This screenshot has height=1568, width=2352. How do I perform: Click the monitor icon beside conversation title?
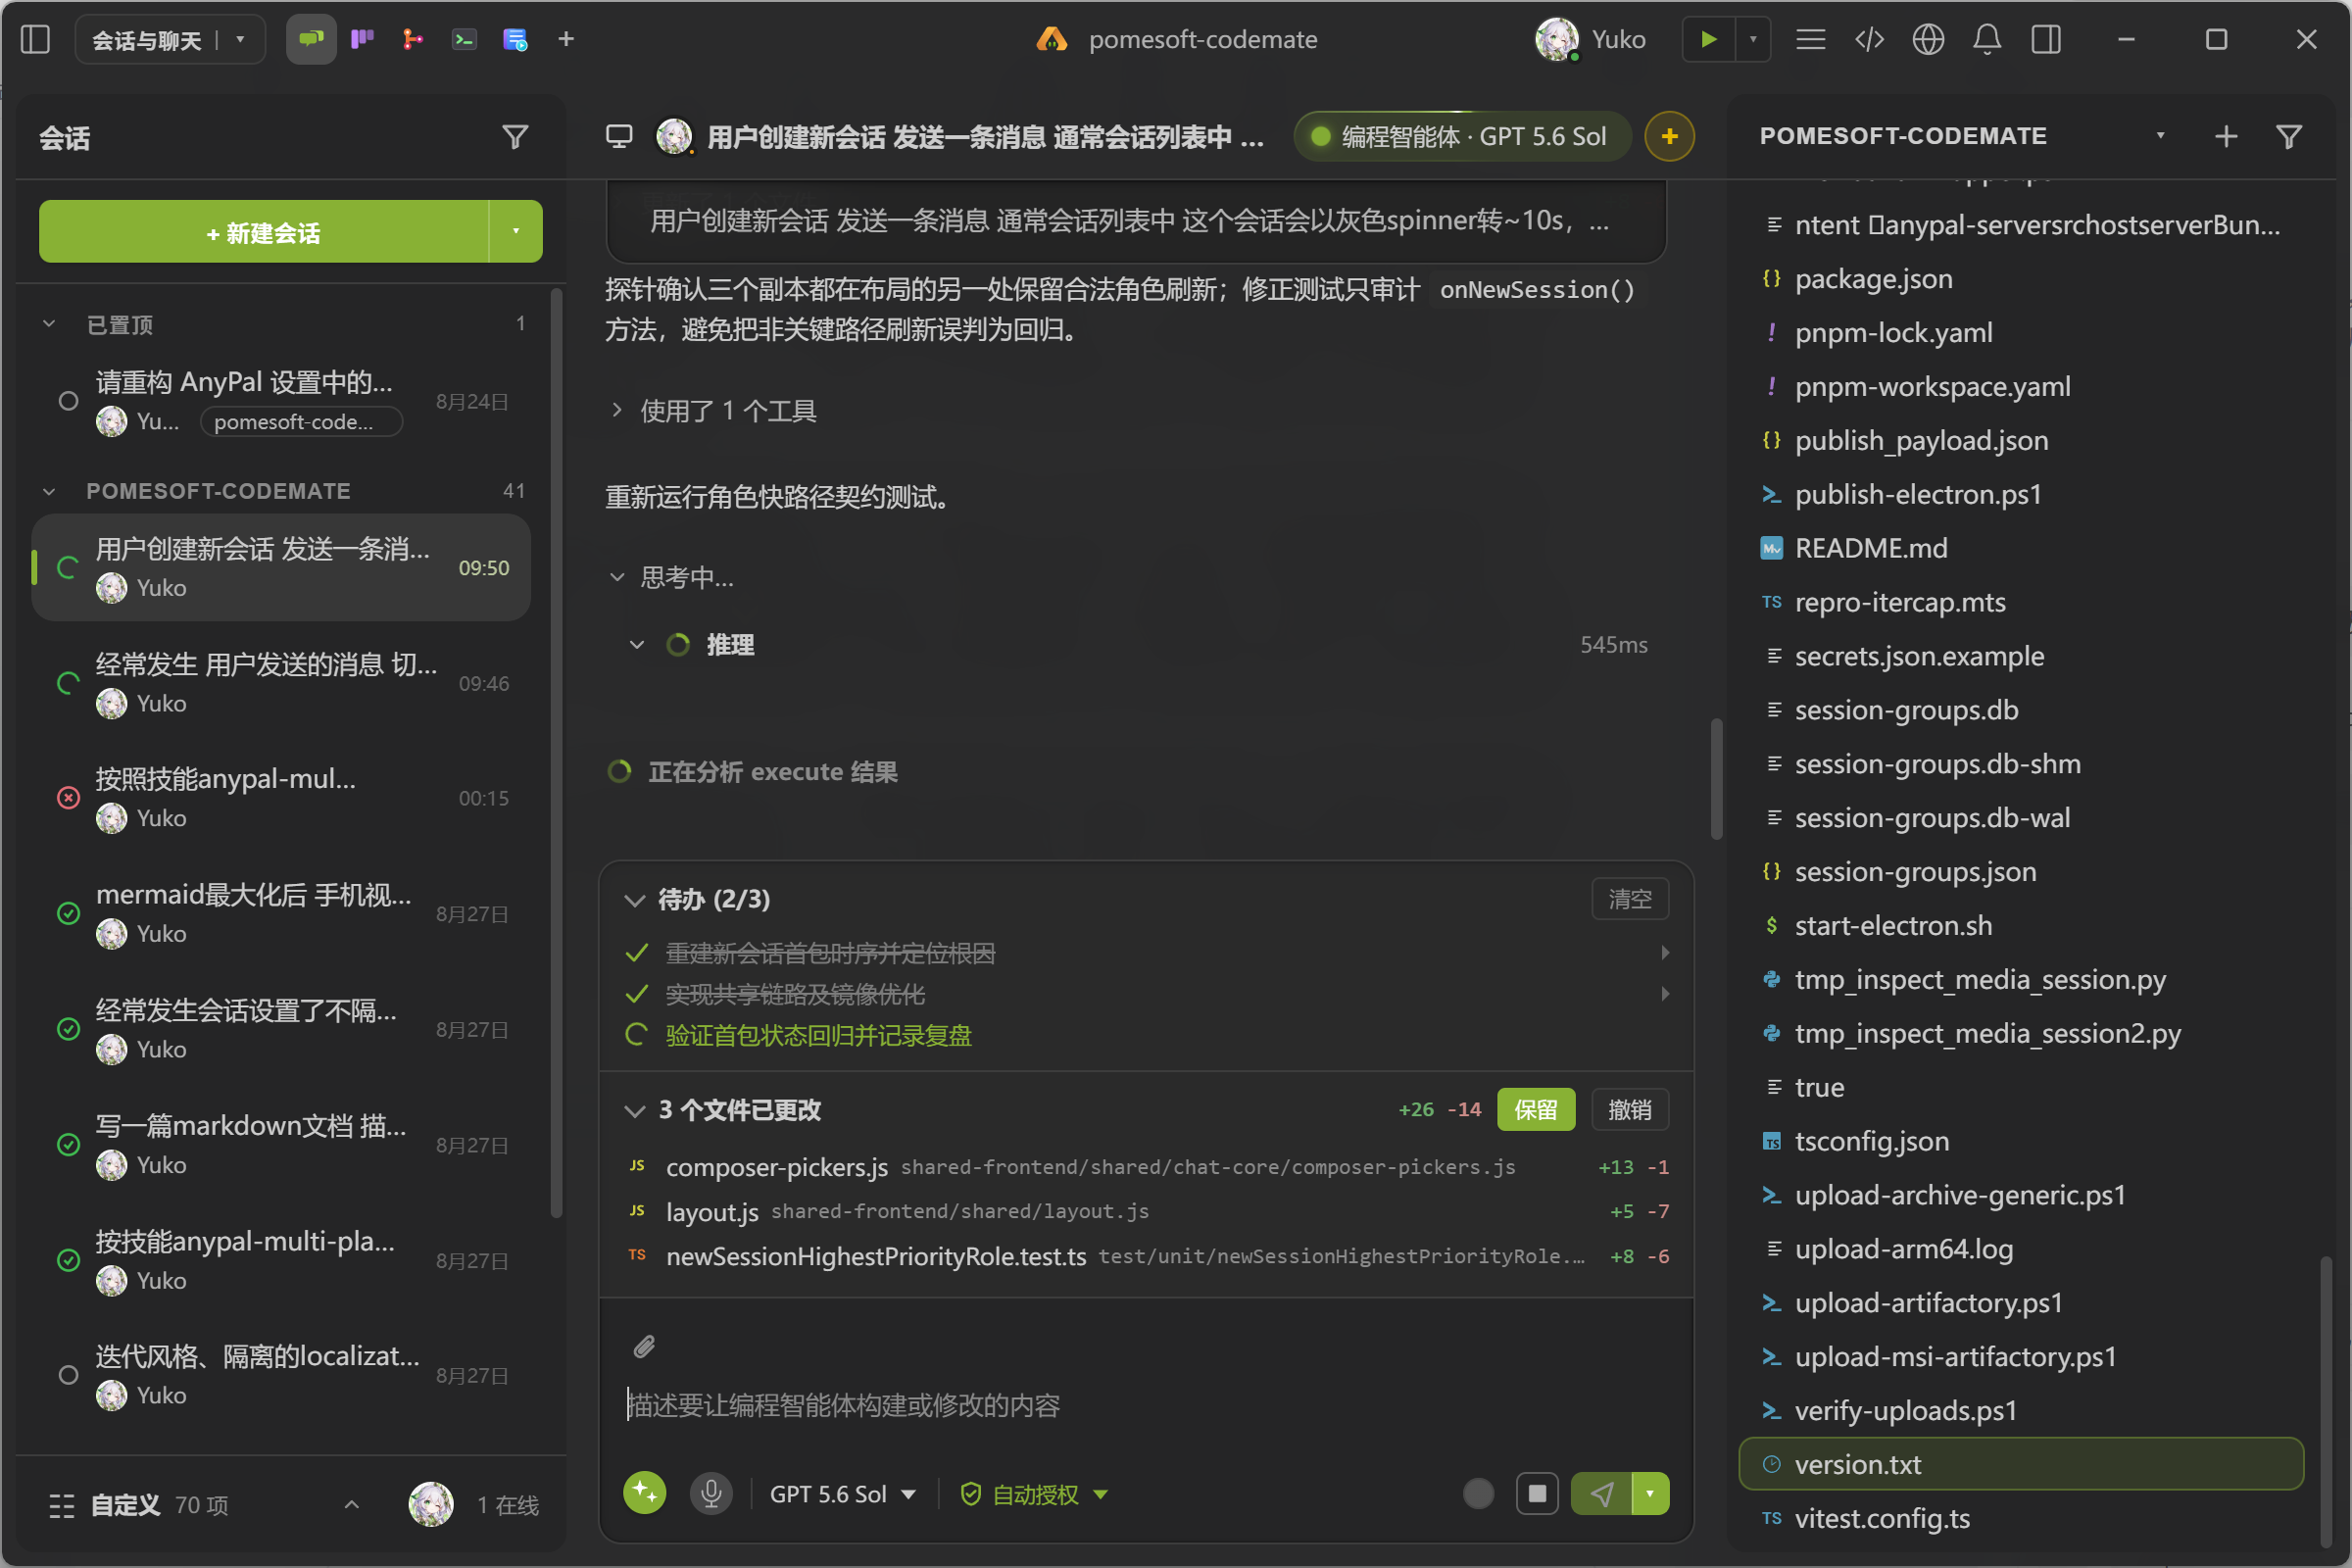pyautogui.click(x=619, y=137)
